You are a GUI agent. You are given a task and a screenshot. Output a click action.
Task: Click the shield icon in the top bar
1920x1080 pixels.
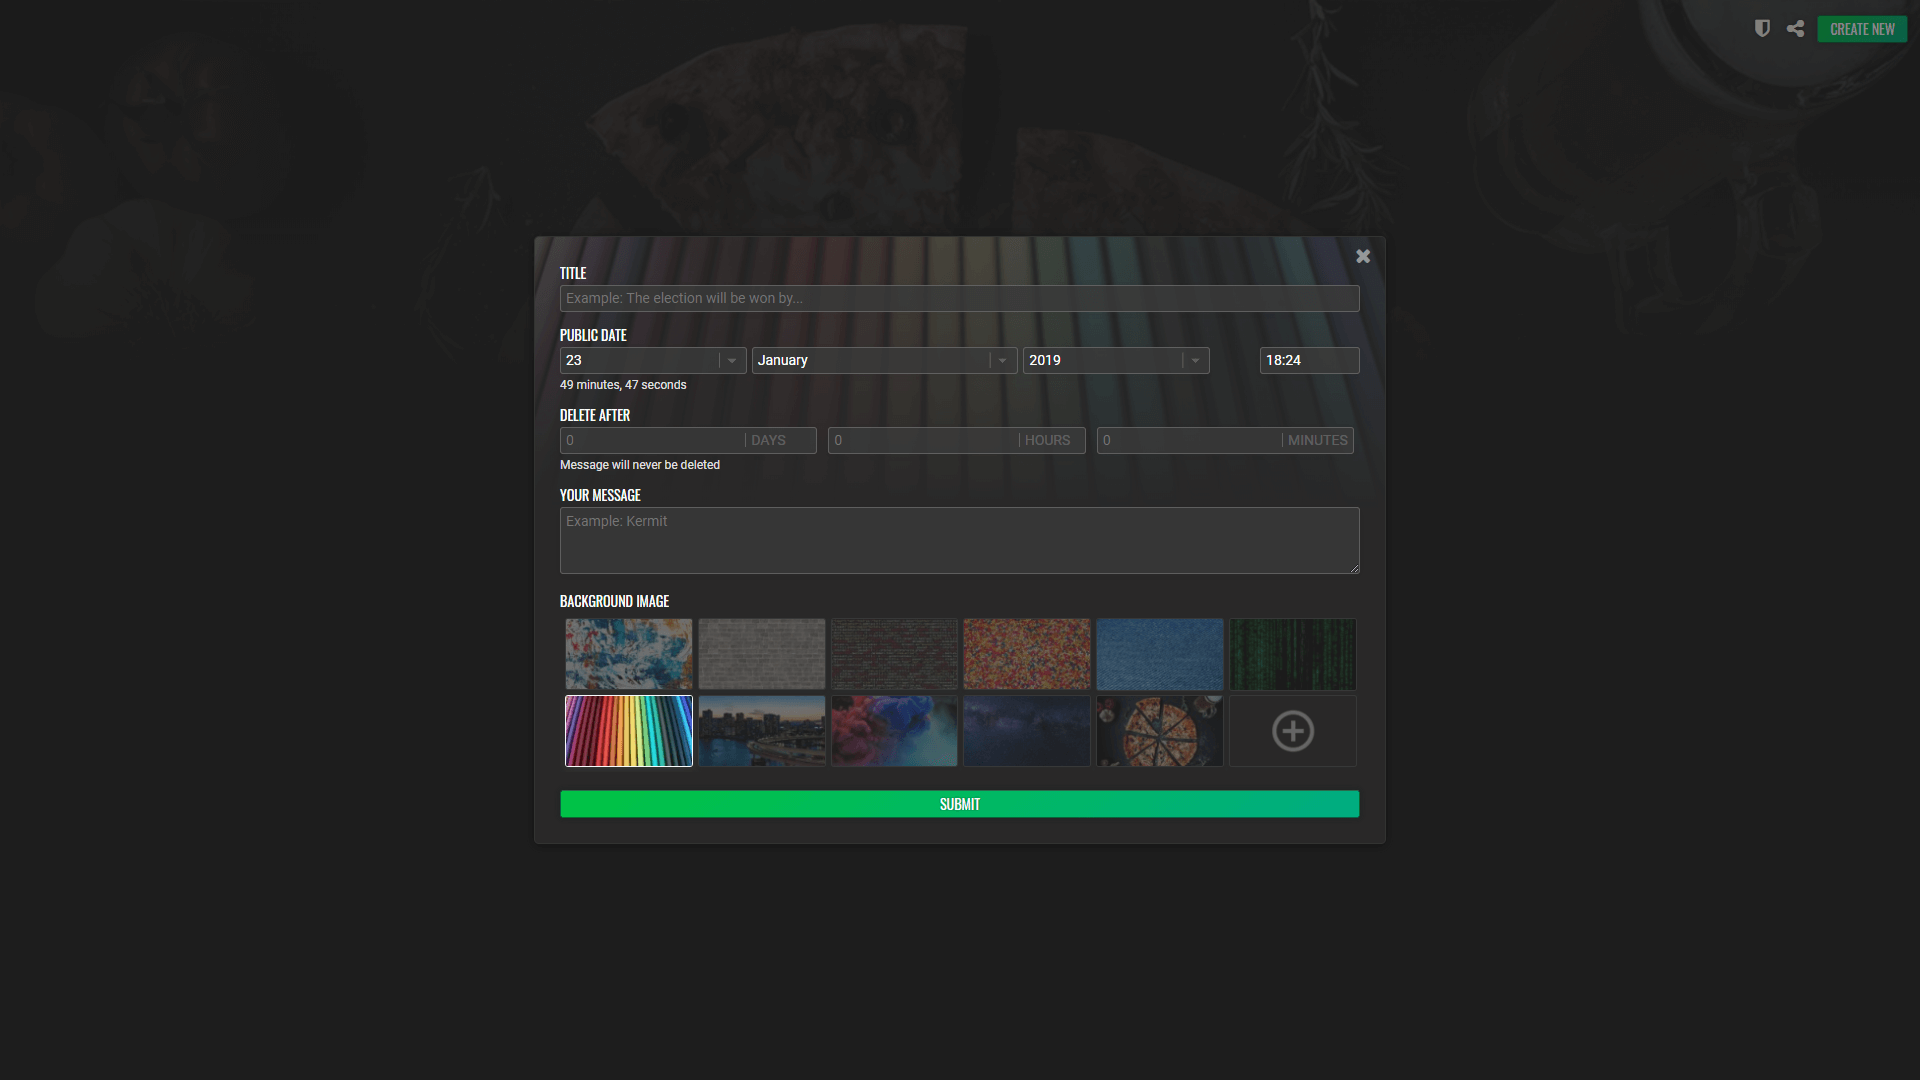pyautogui.click(x=1761, y=29)
